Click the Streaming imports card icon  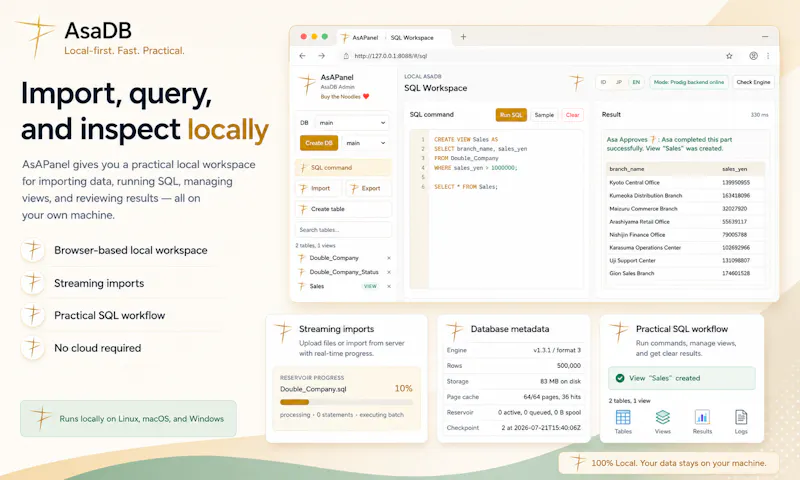point(283,332)
